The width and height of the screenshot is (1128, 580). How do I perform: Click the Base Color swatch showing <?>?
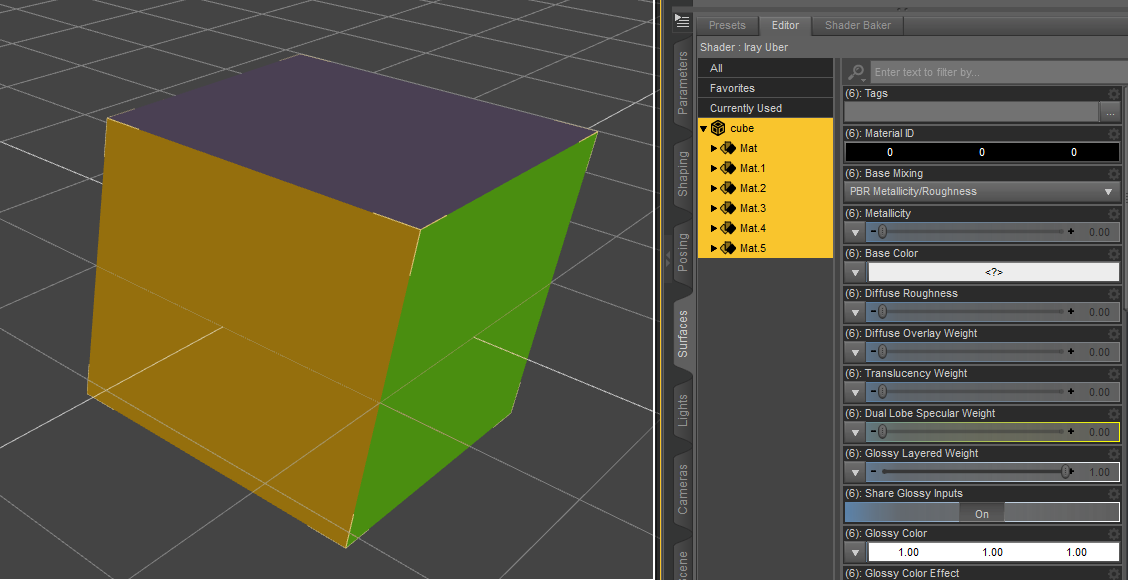click(x=993, y=273)
